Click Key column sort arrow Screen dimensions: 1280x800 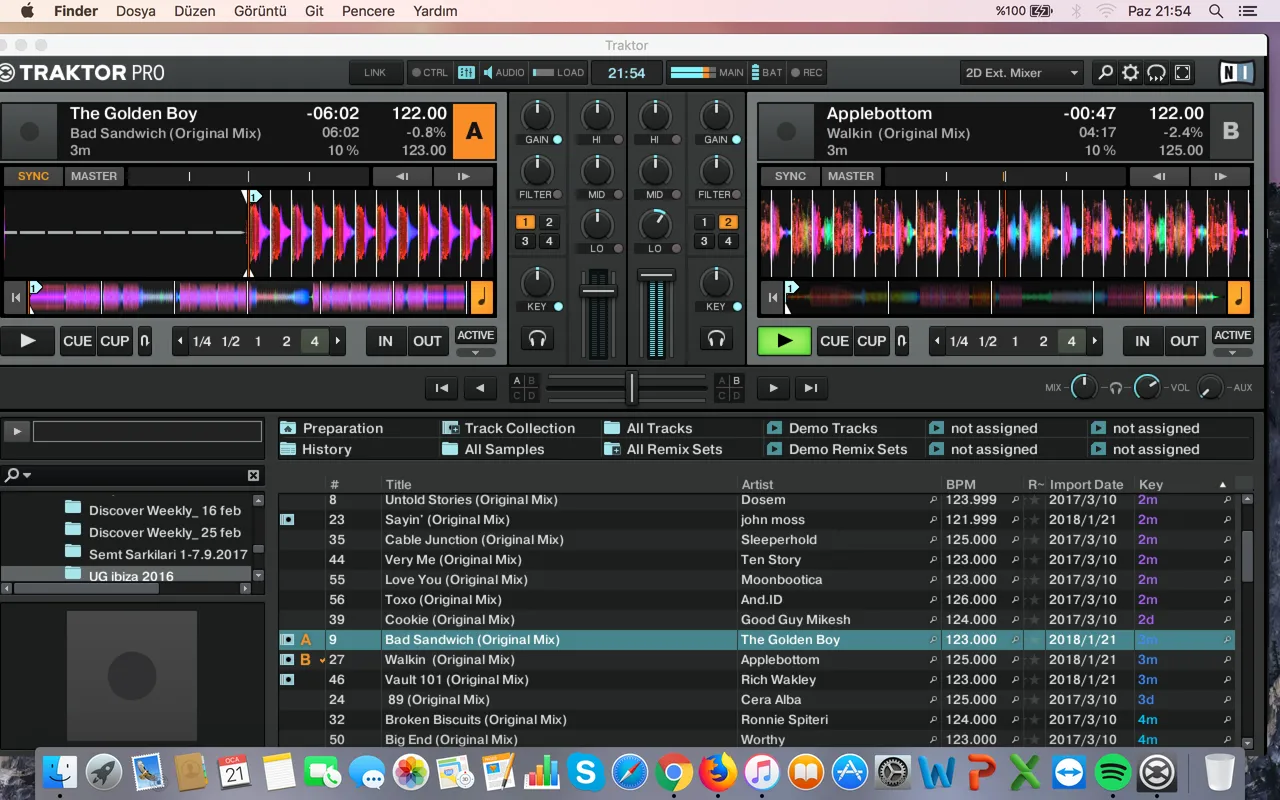[x=1222, y=485]
